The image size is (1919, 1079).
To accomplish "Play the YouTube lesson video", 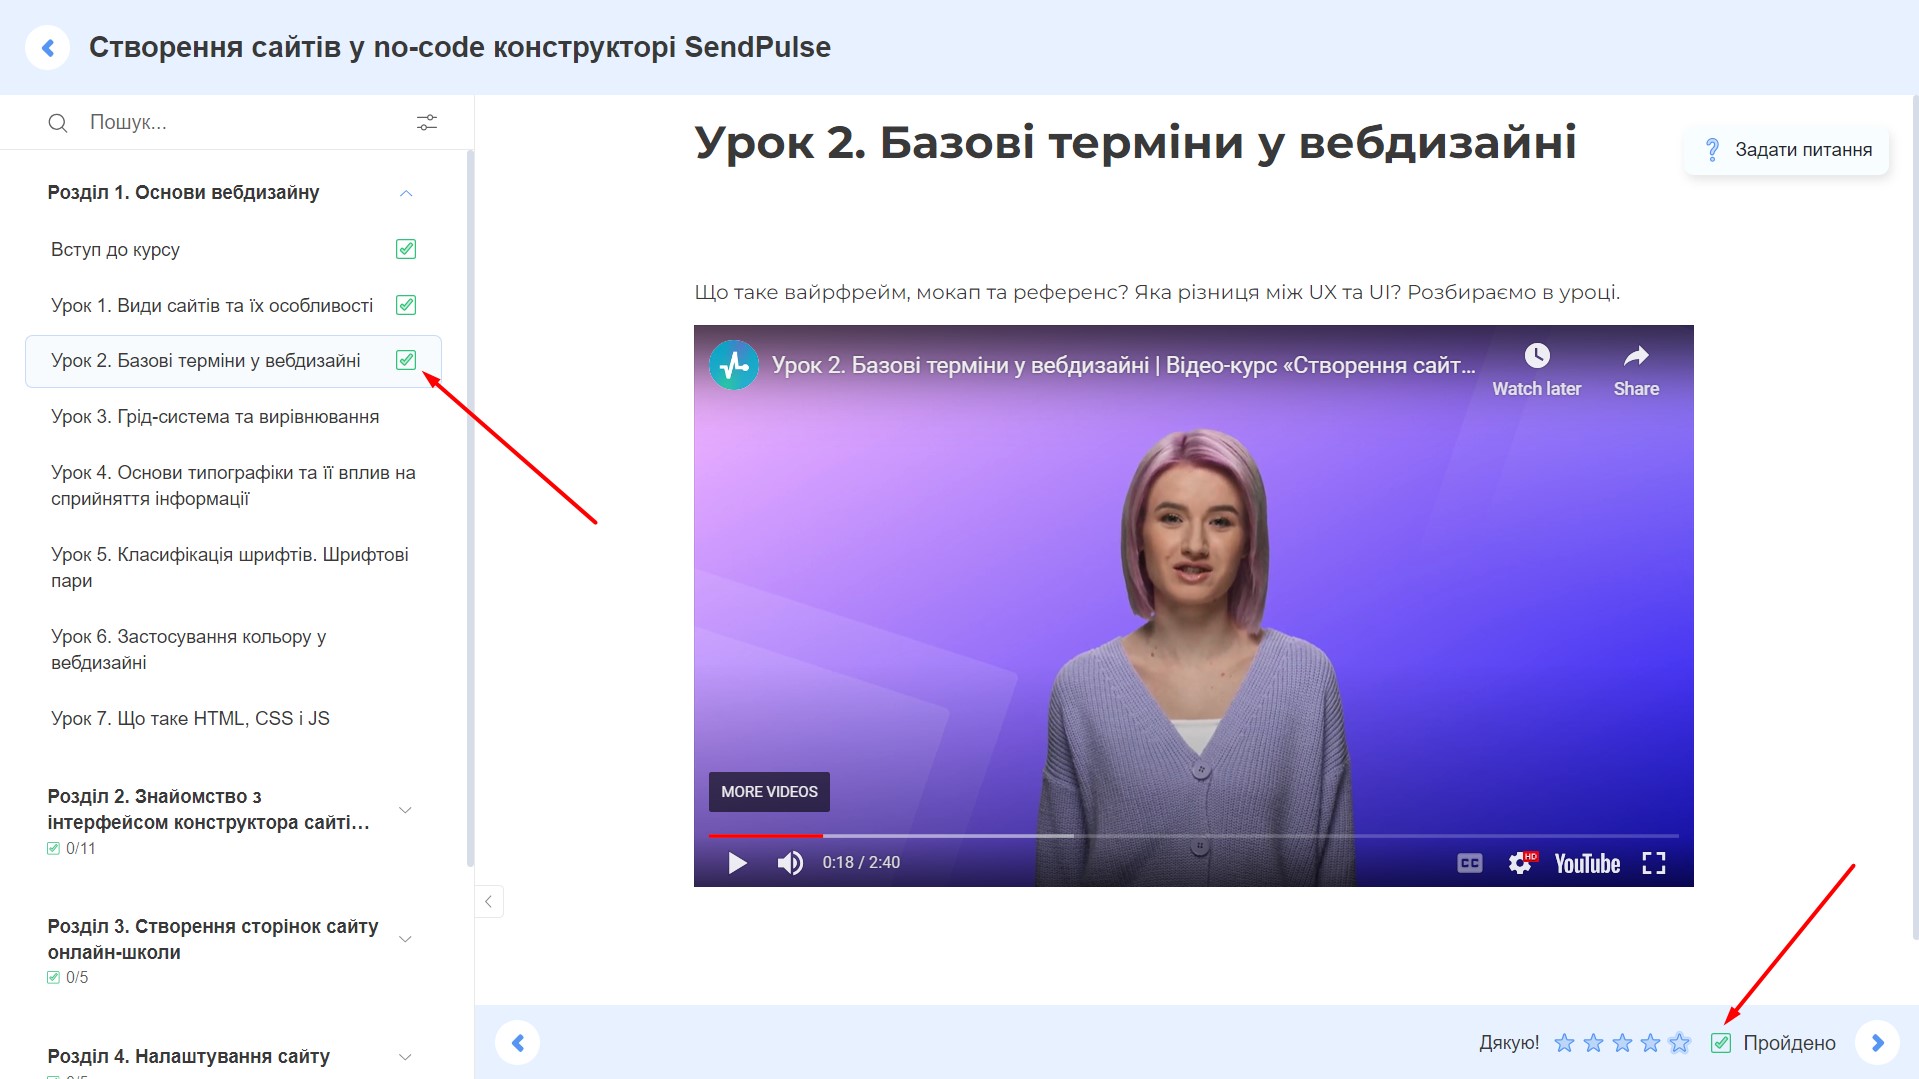I will (x=737, y=863).
